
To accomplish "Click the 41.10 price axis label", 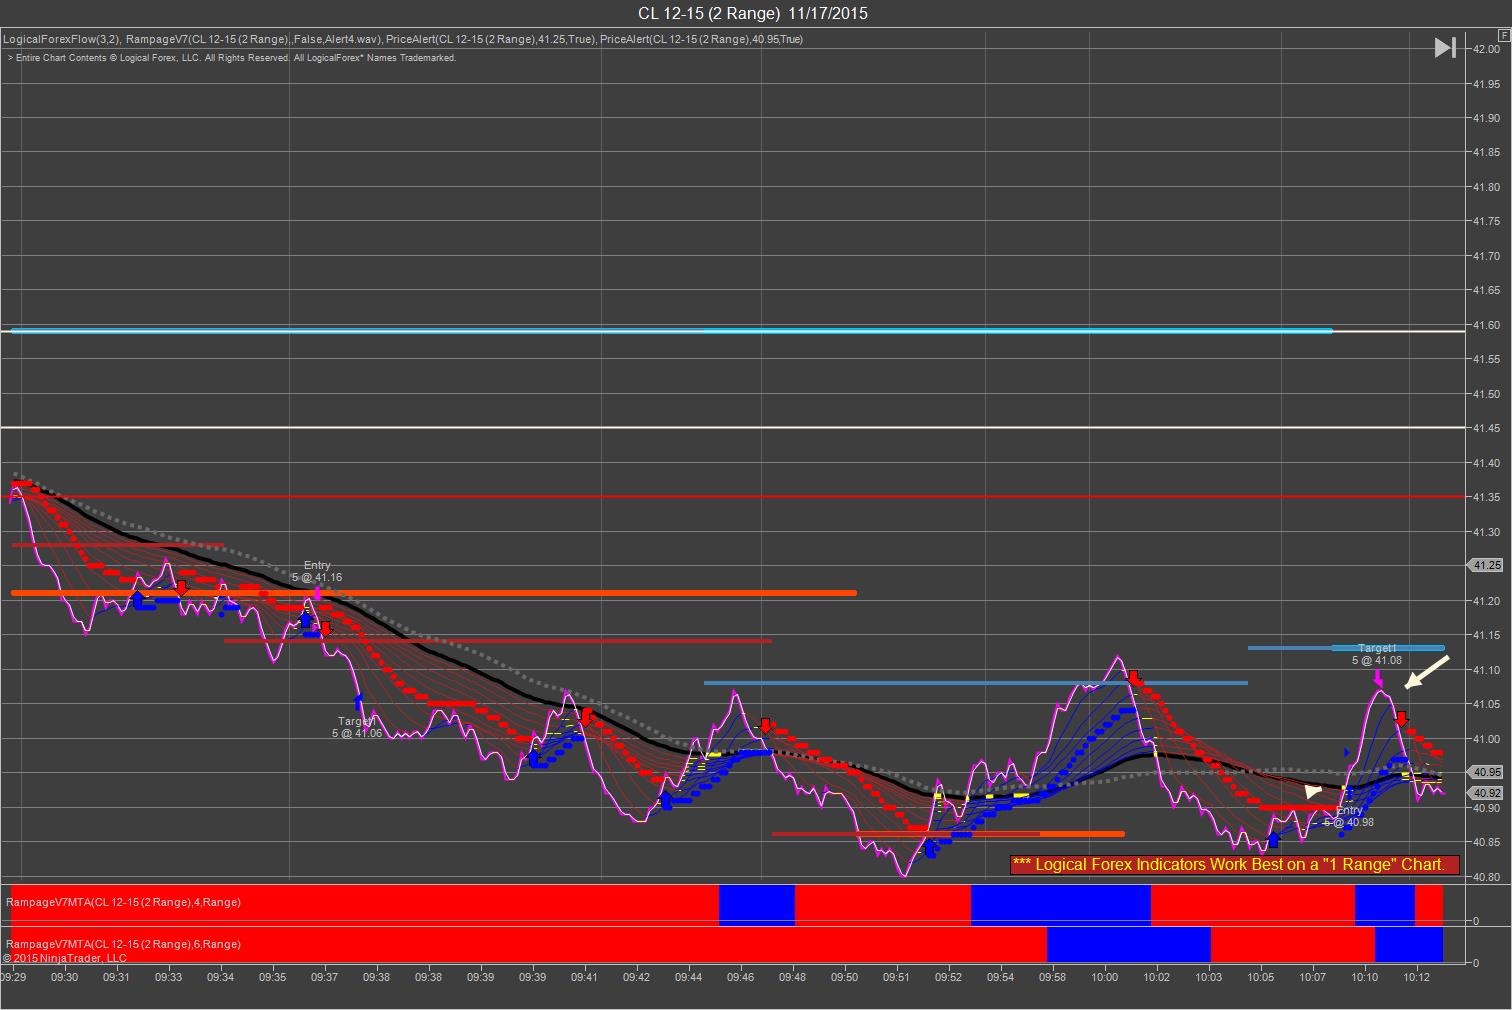I will [1486, 670].
